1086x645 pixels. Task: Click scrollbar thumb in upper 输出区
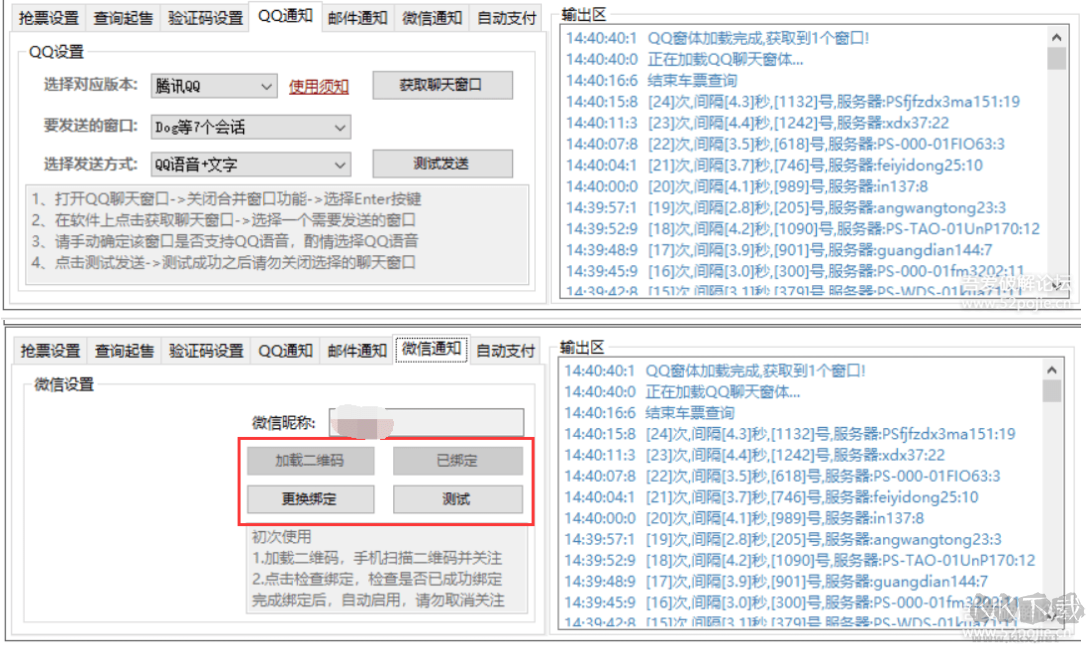tap(1056, 59)
